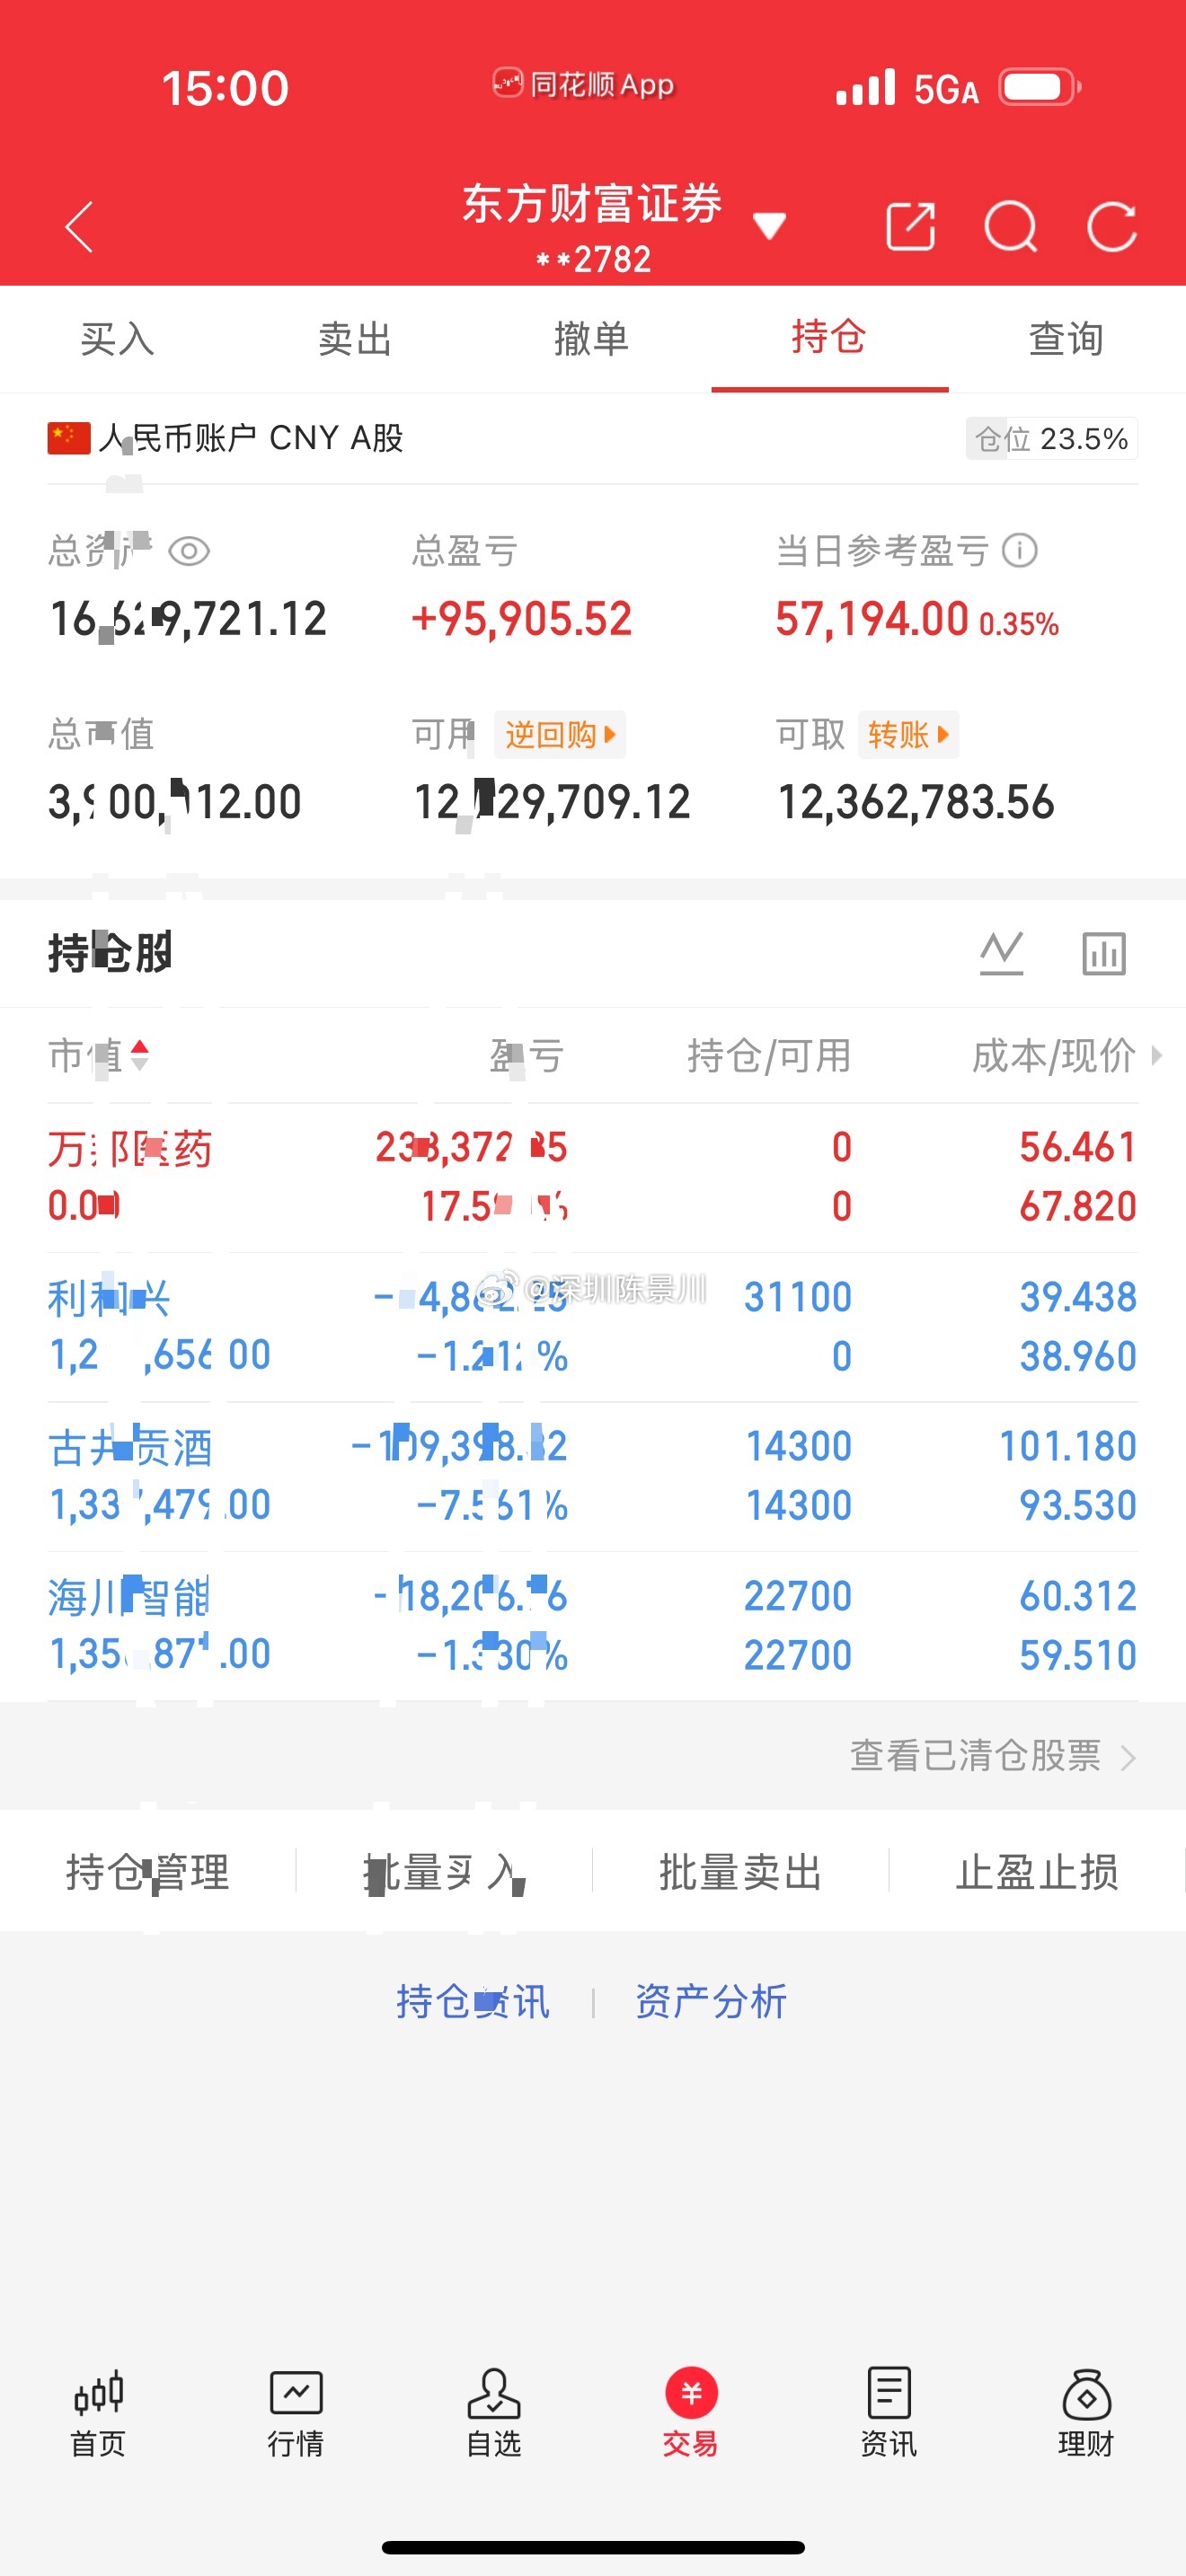This screenshot has height=2576, width=1186.
Task: Open the 资产分析 link
Action: coord(711,2001)
